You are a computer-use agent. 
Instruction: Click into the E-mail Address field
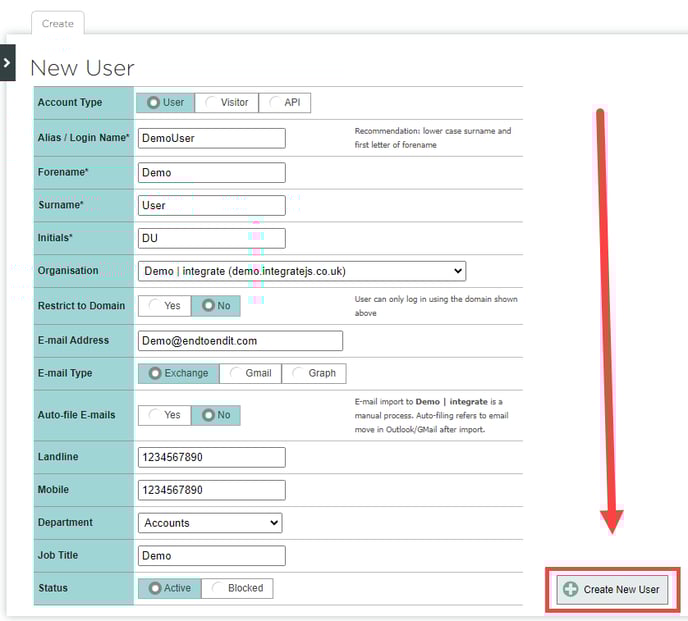(x=240, y=341)
